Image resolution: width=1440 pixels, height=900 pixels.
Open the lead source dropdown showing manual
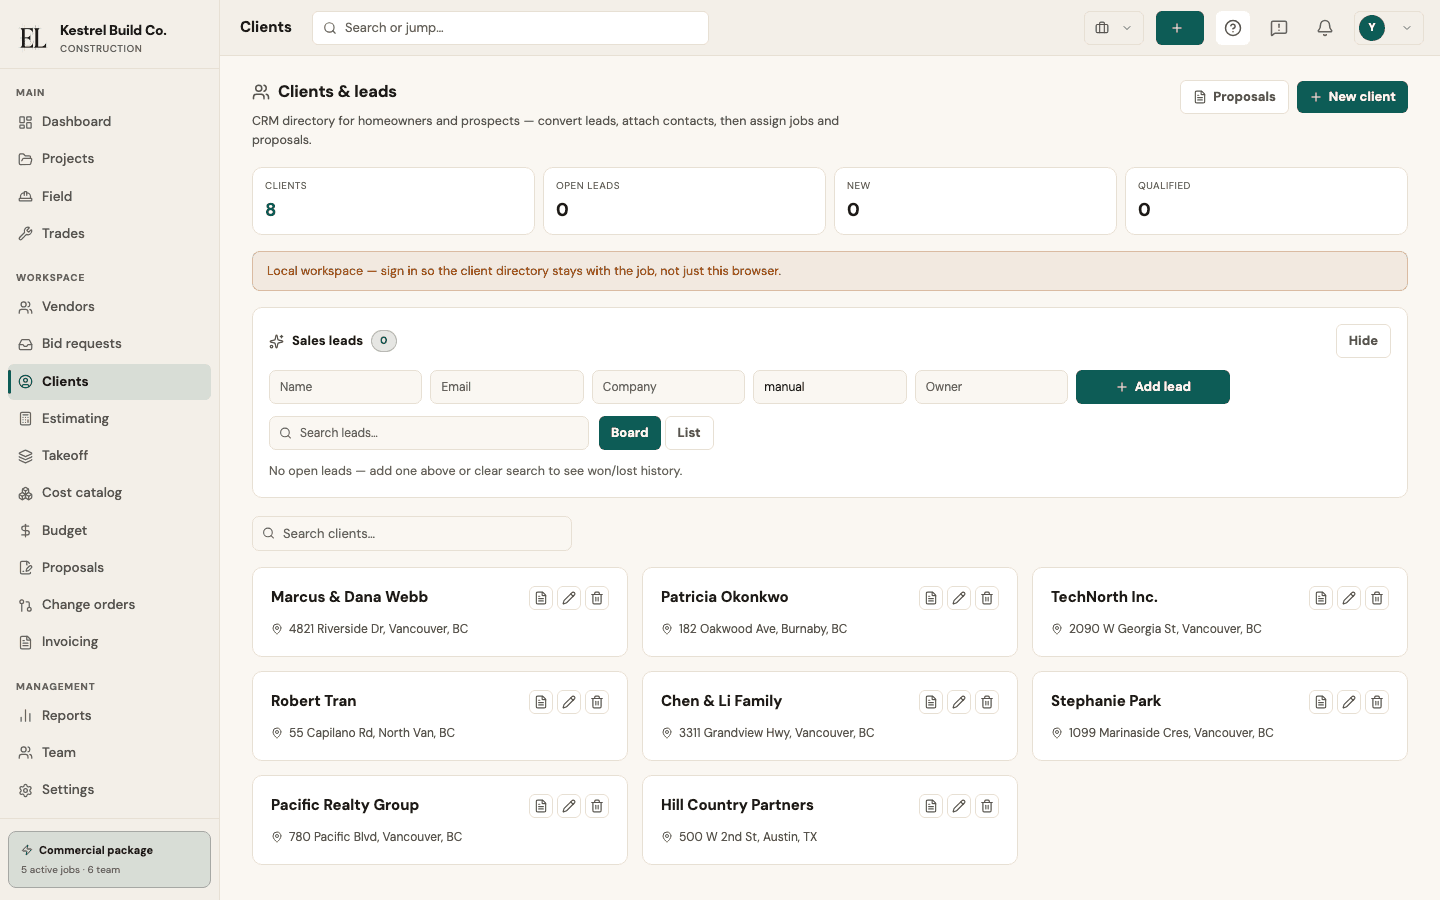pos(830,387)
